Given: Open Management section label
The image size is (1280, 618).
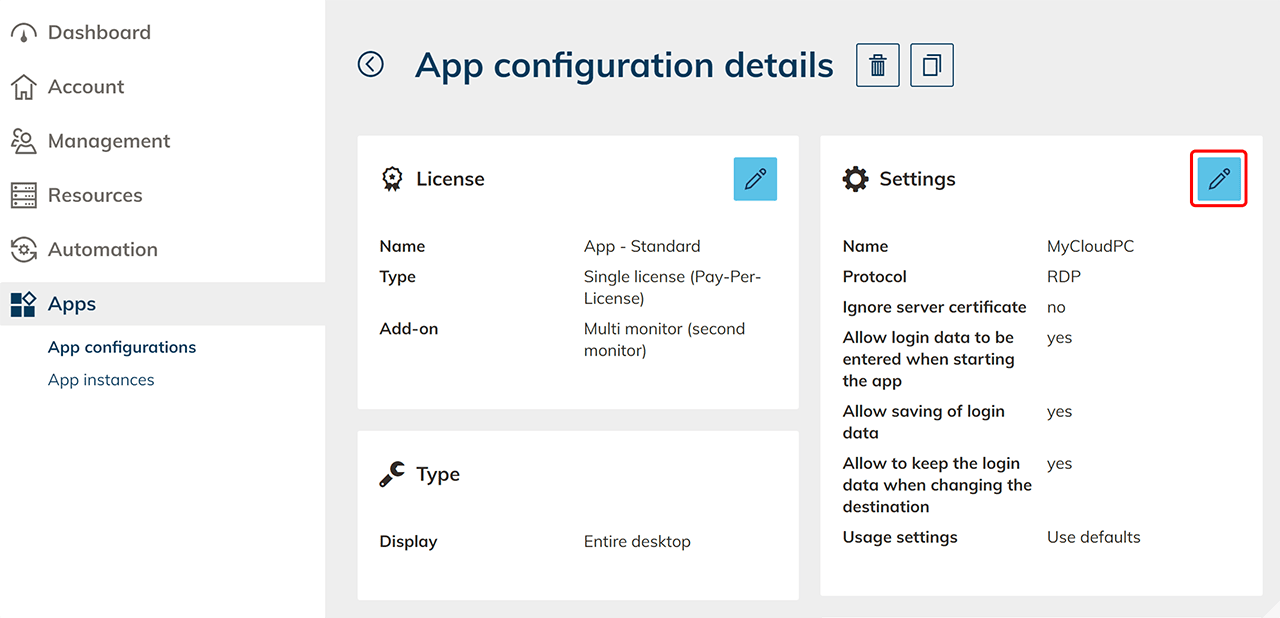Looking at the screenshot, I should [x=109, y=141].
